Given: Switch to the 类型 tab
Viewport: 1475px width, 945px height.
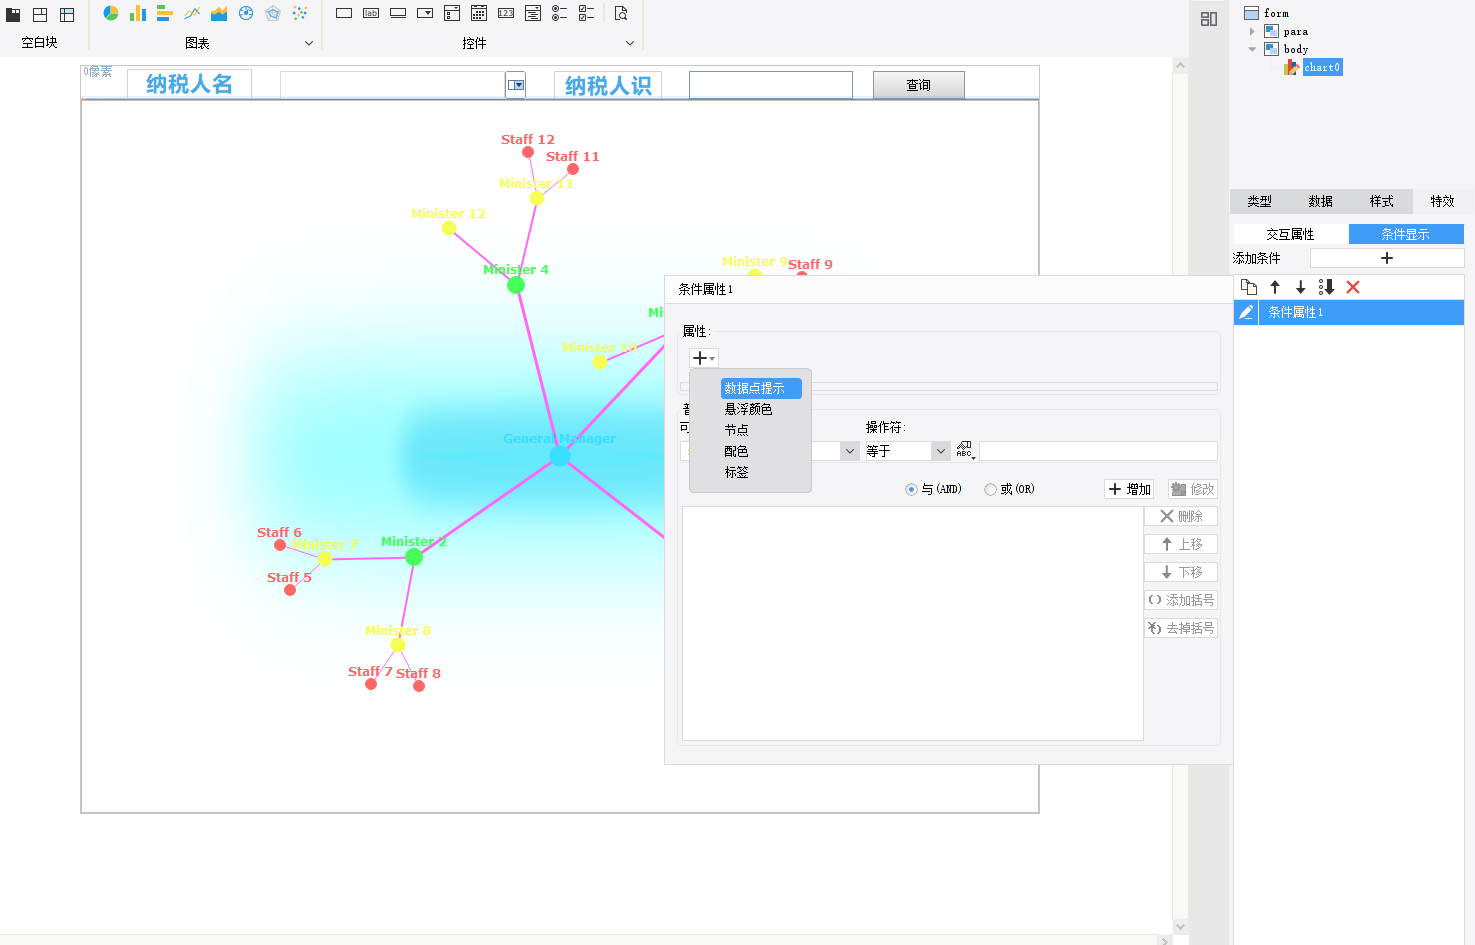Looking at the screenshot, I should pos(1260,201).
